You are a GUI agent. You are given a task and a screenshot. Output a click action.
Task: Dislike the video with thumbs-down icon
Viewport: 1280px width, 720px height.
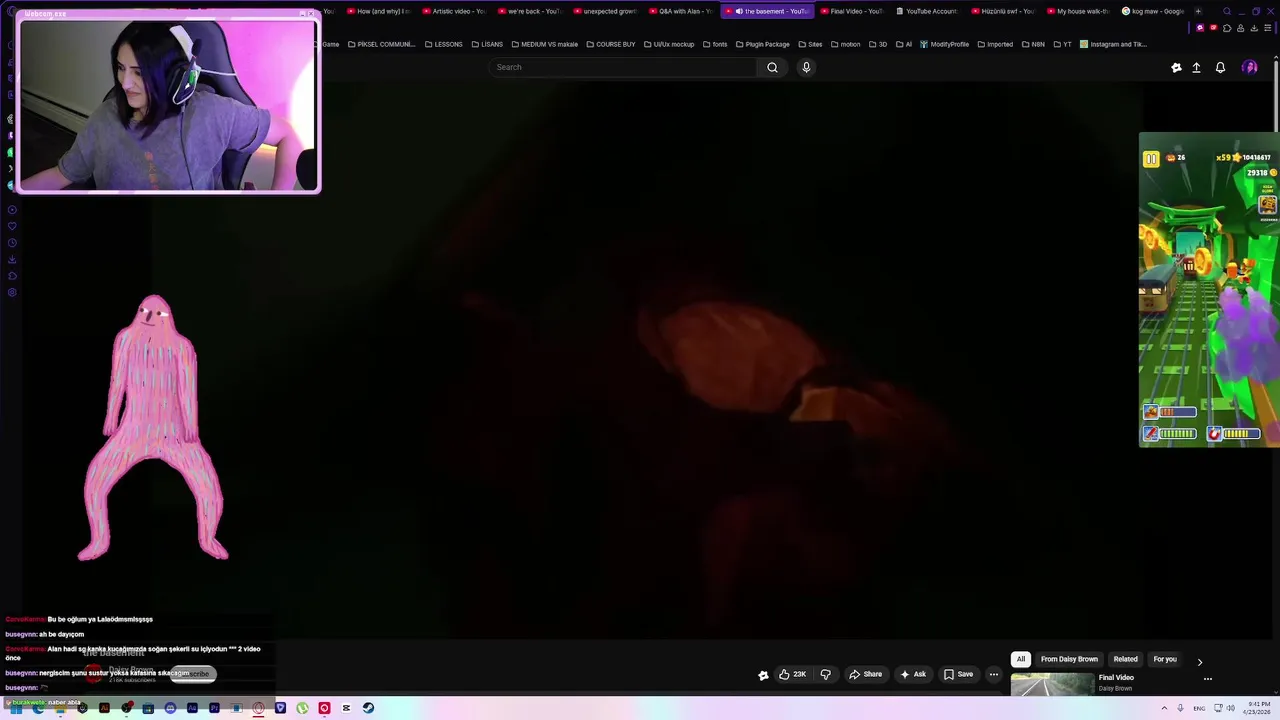825,674
